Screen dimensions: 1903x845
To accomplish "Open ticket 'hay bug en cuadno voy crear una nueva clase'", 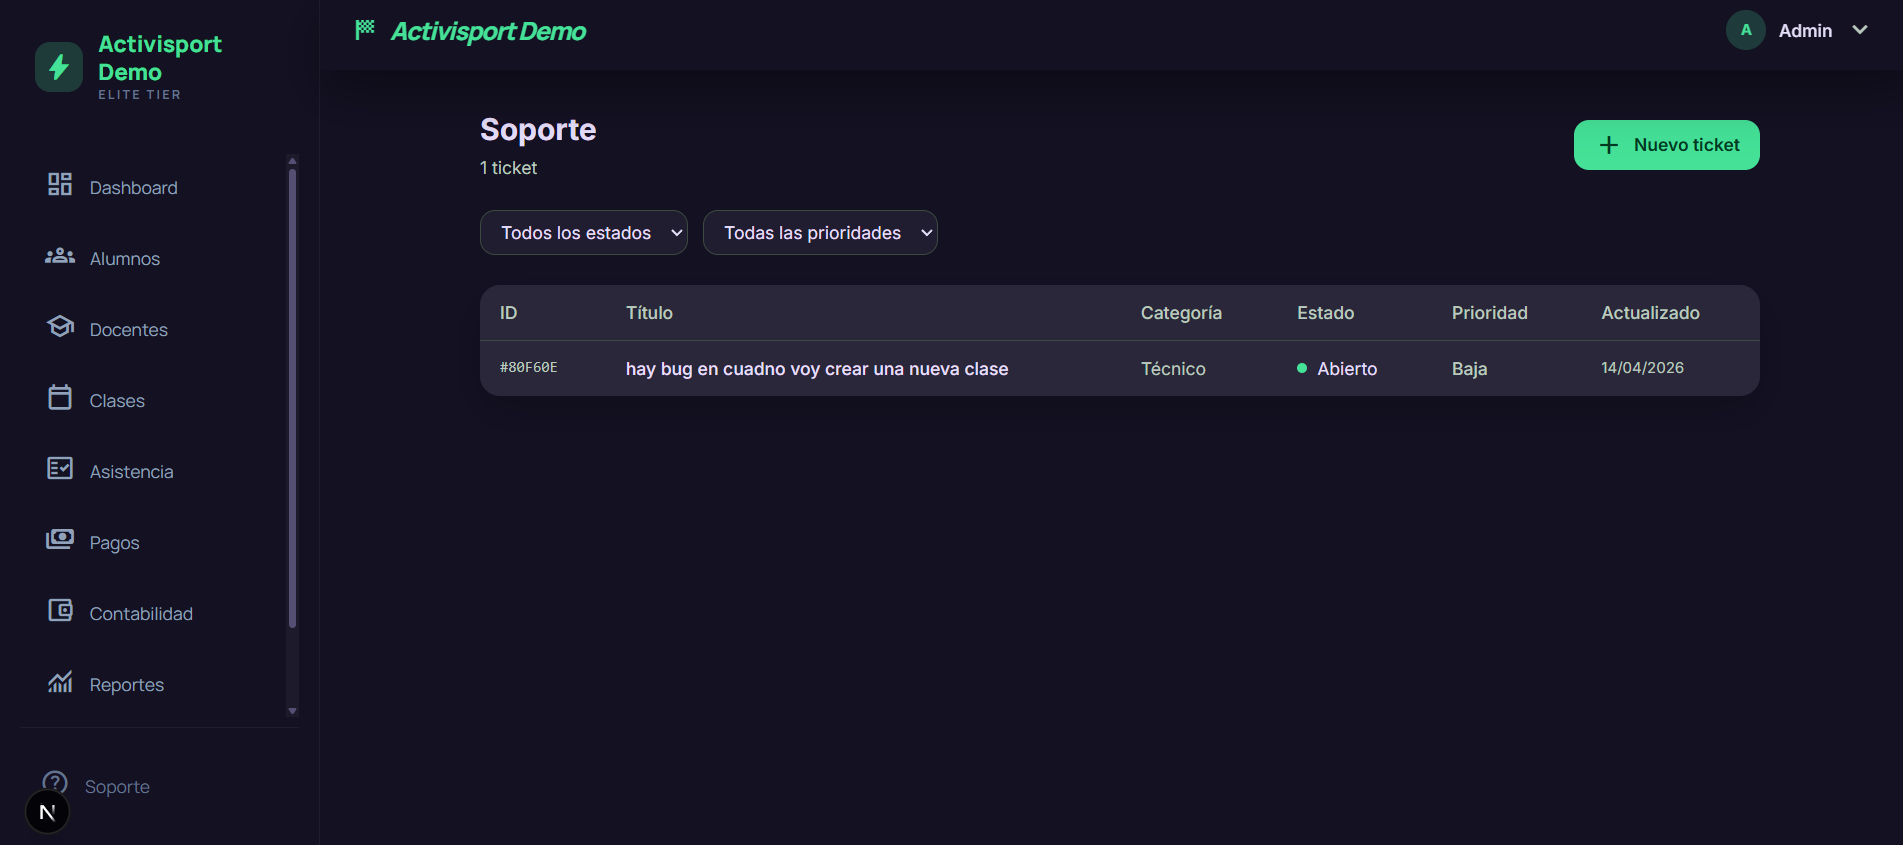I will point(817,369).
